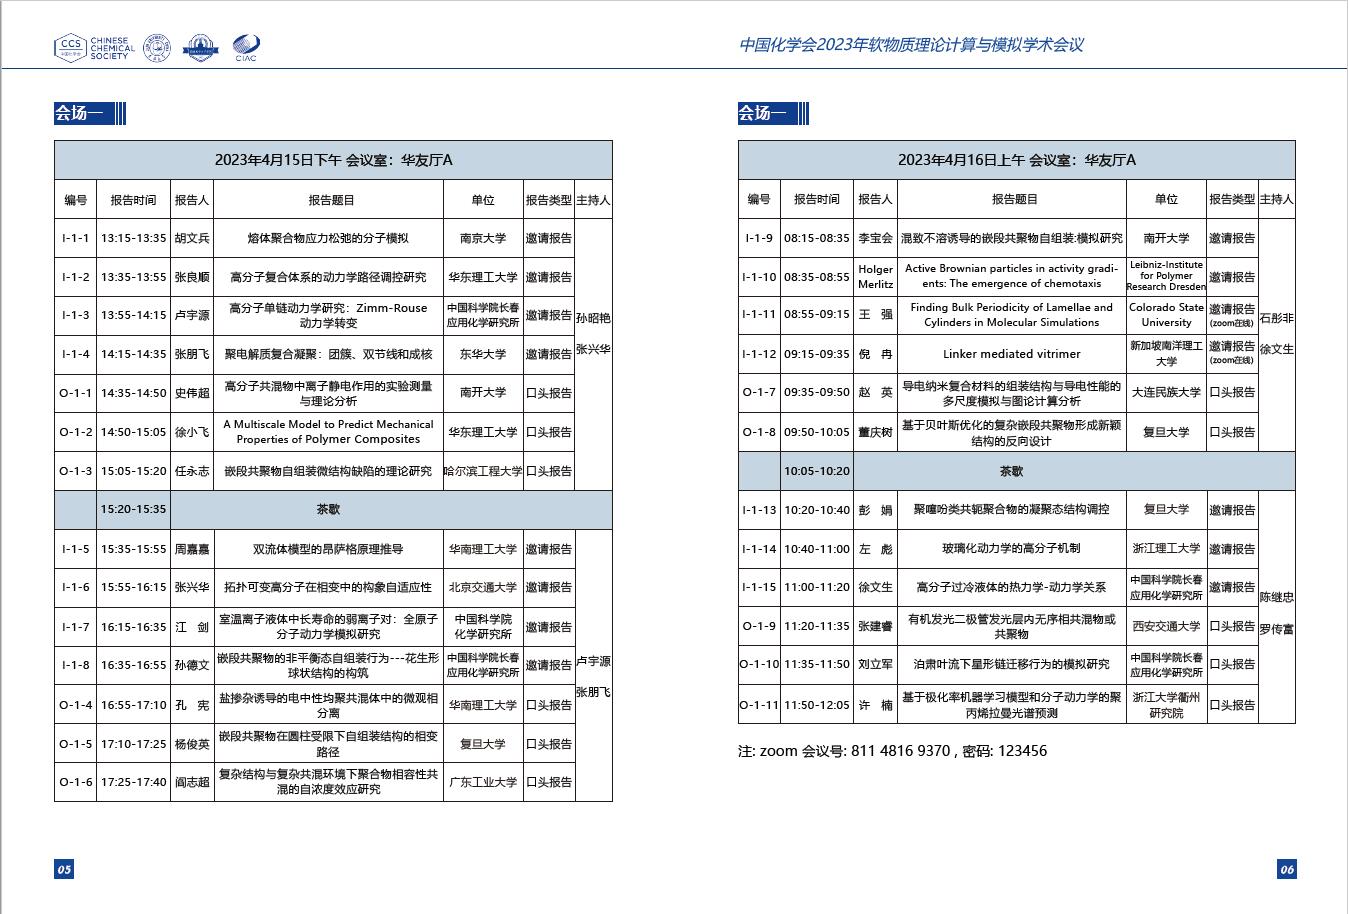Click the 茶歇 row at 15:20-15:35

[328, 509]
